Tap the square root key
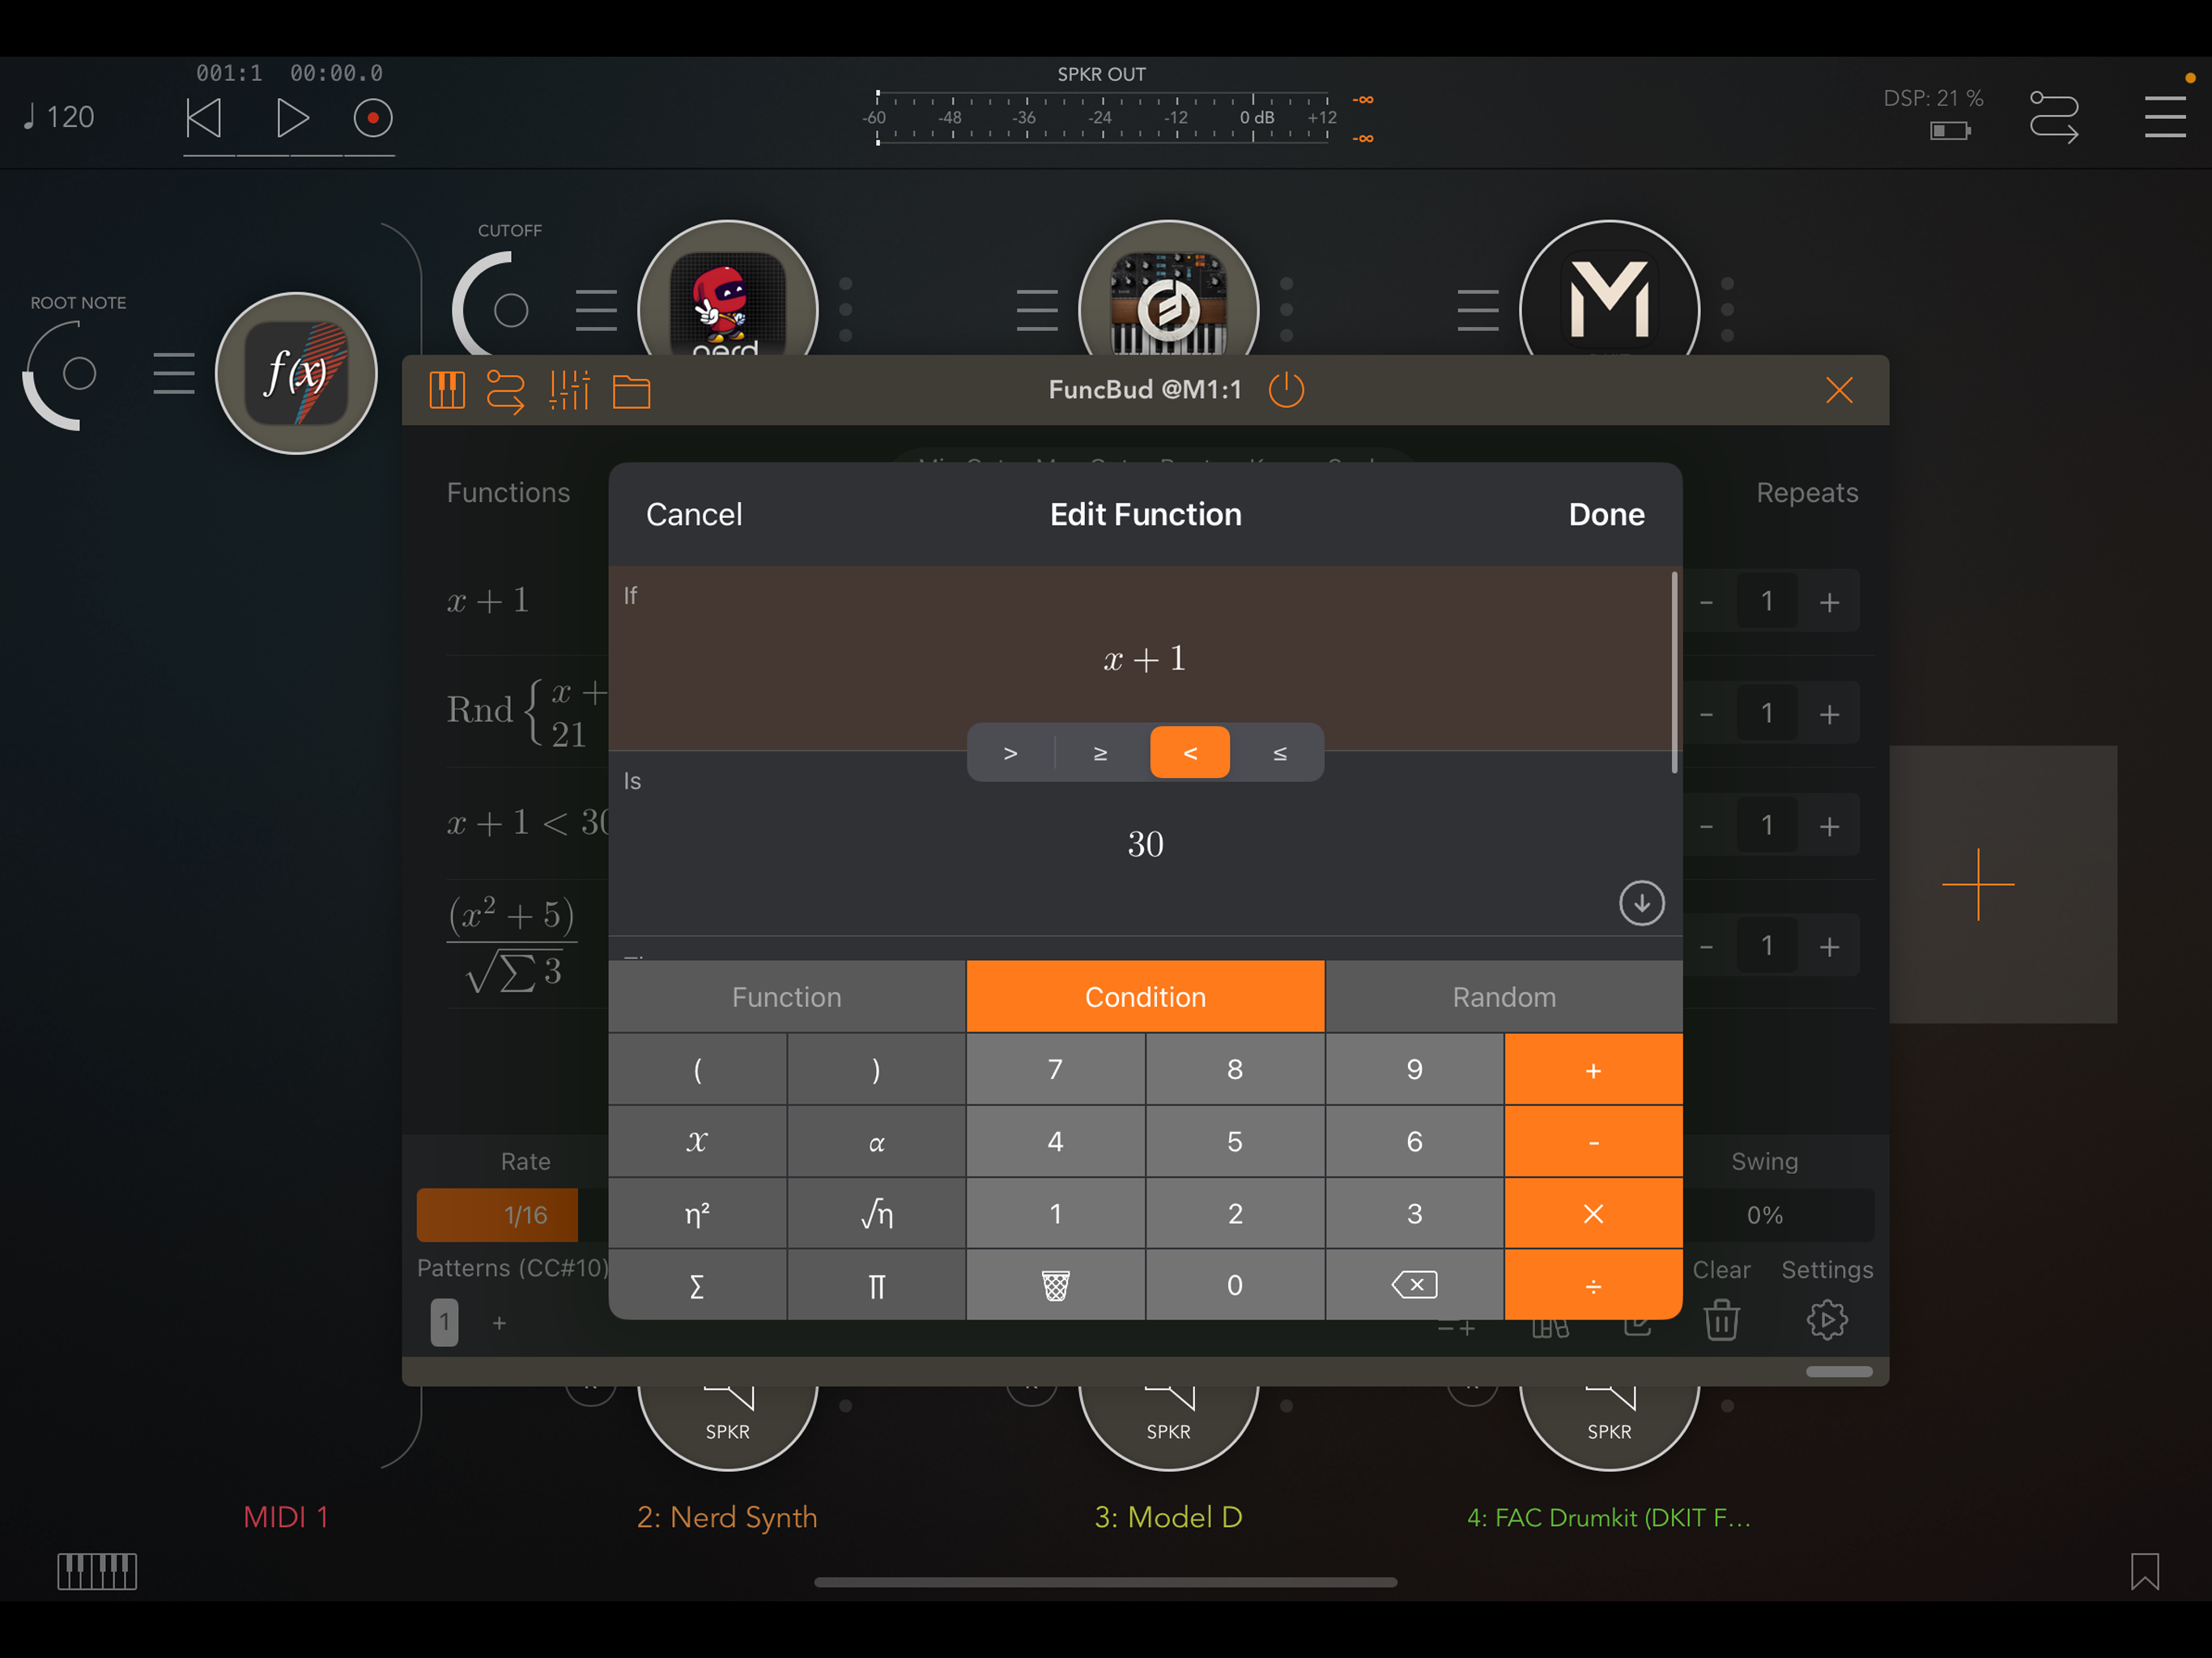The image size is (2212, 1658). (876, 1213)
